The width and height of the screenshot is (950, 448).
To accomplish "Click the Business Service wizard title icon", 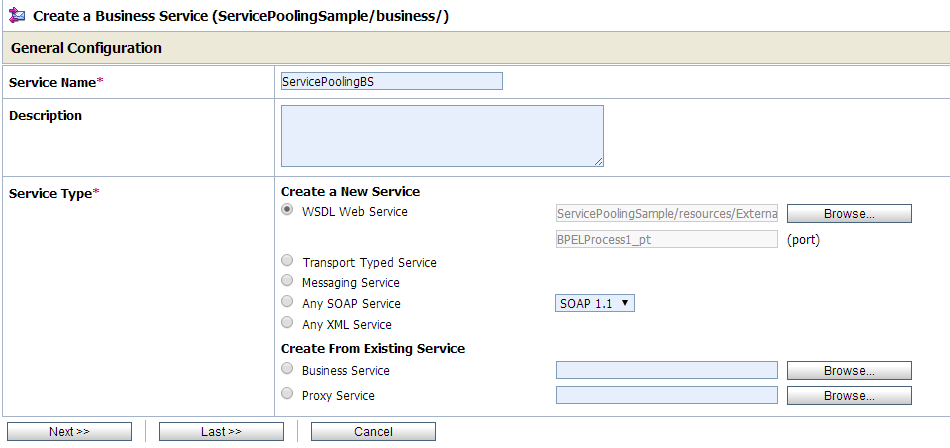I will pos(17,17).
